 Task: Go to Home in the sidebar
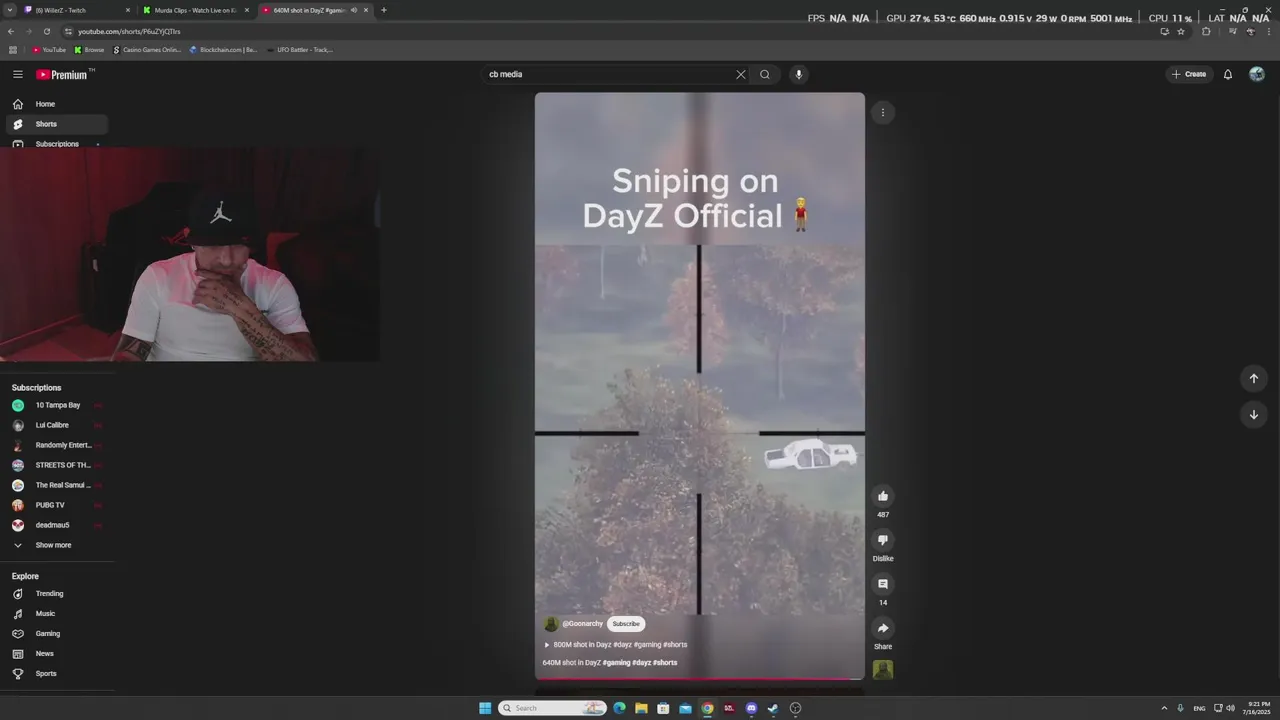pyautogui.click(x=57, y=104)
